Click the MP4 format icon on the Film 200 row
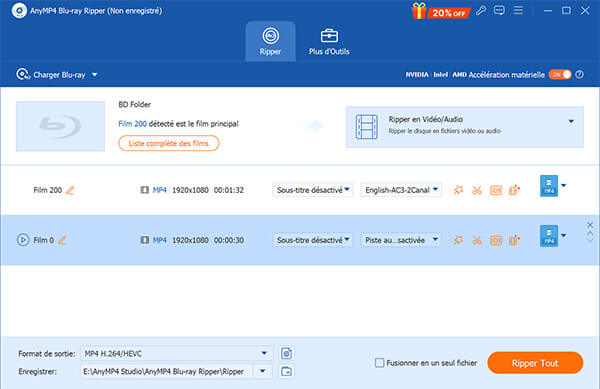The width and height of the screenshot is (600, 389). (x=549, y=186)
